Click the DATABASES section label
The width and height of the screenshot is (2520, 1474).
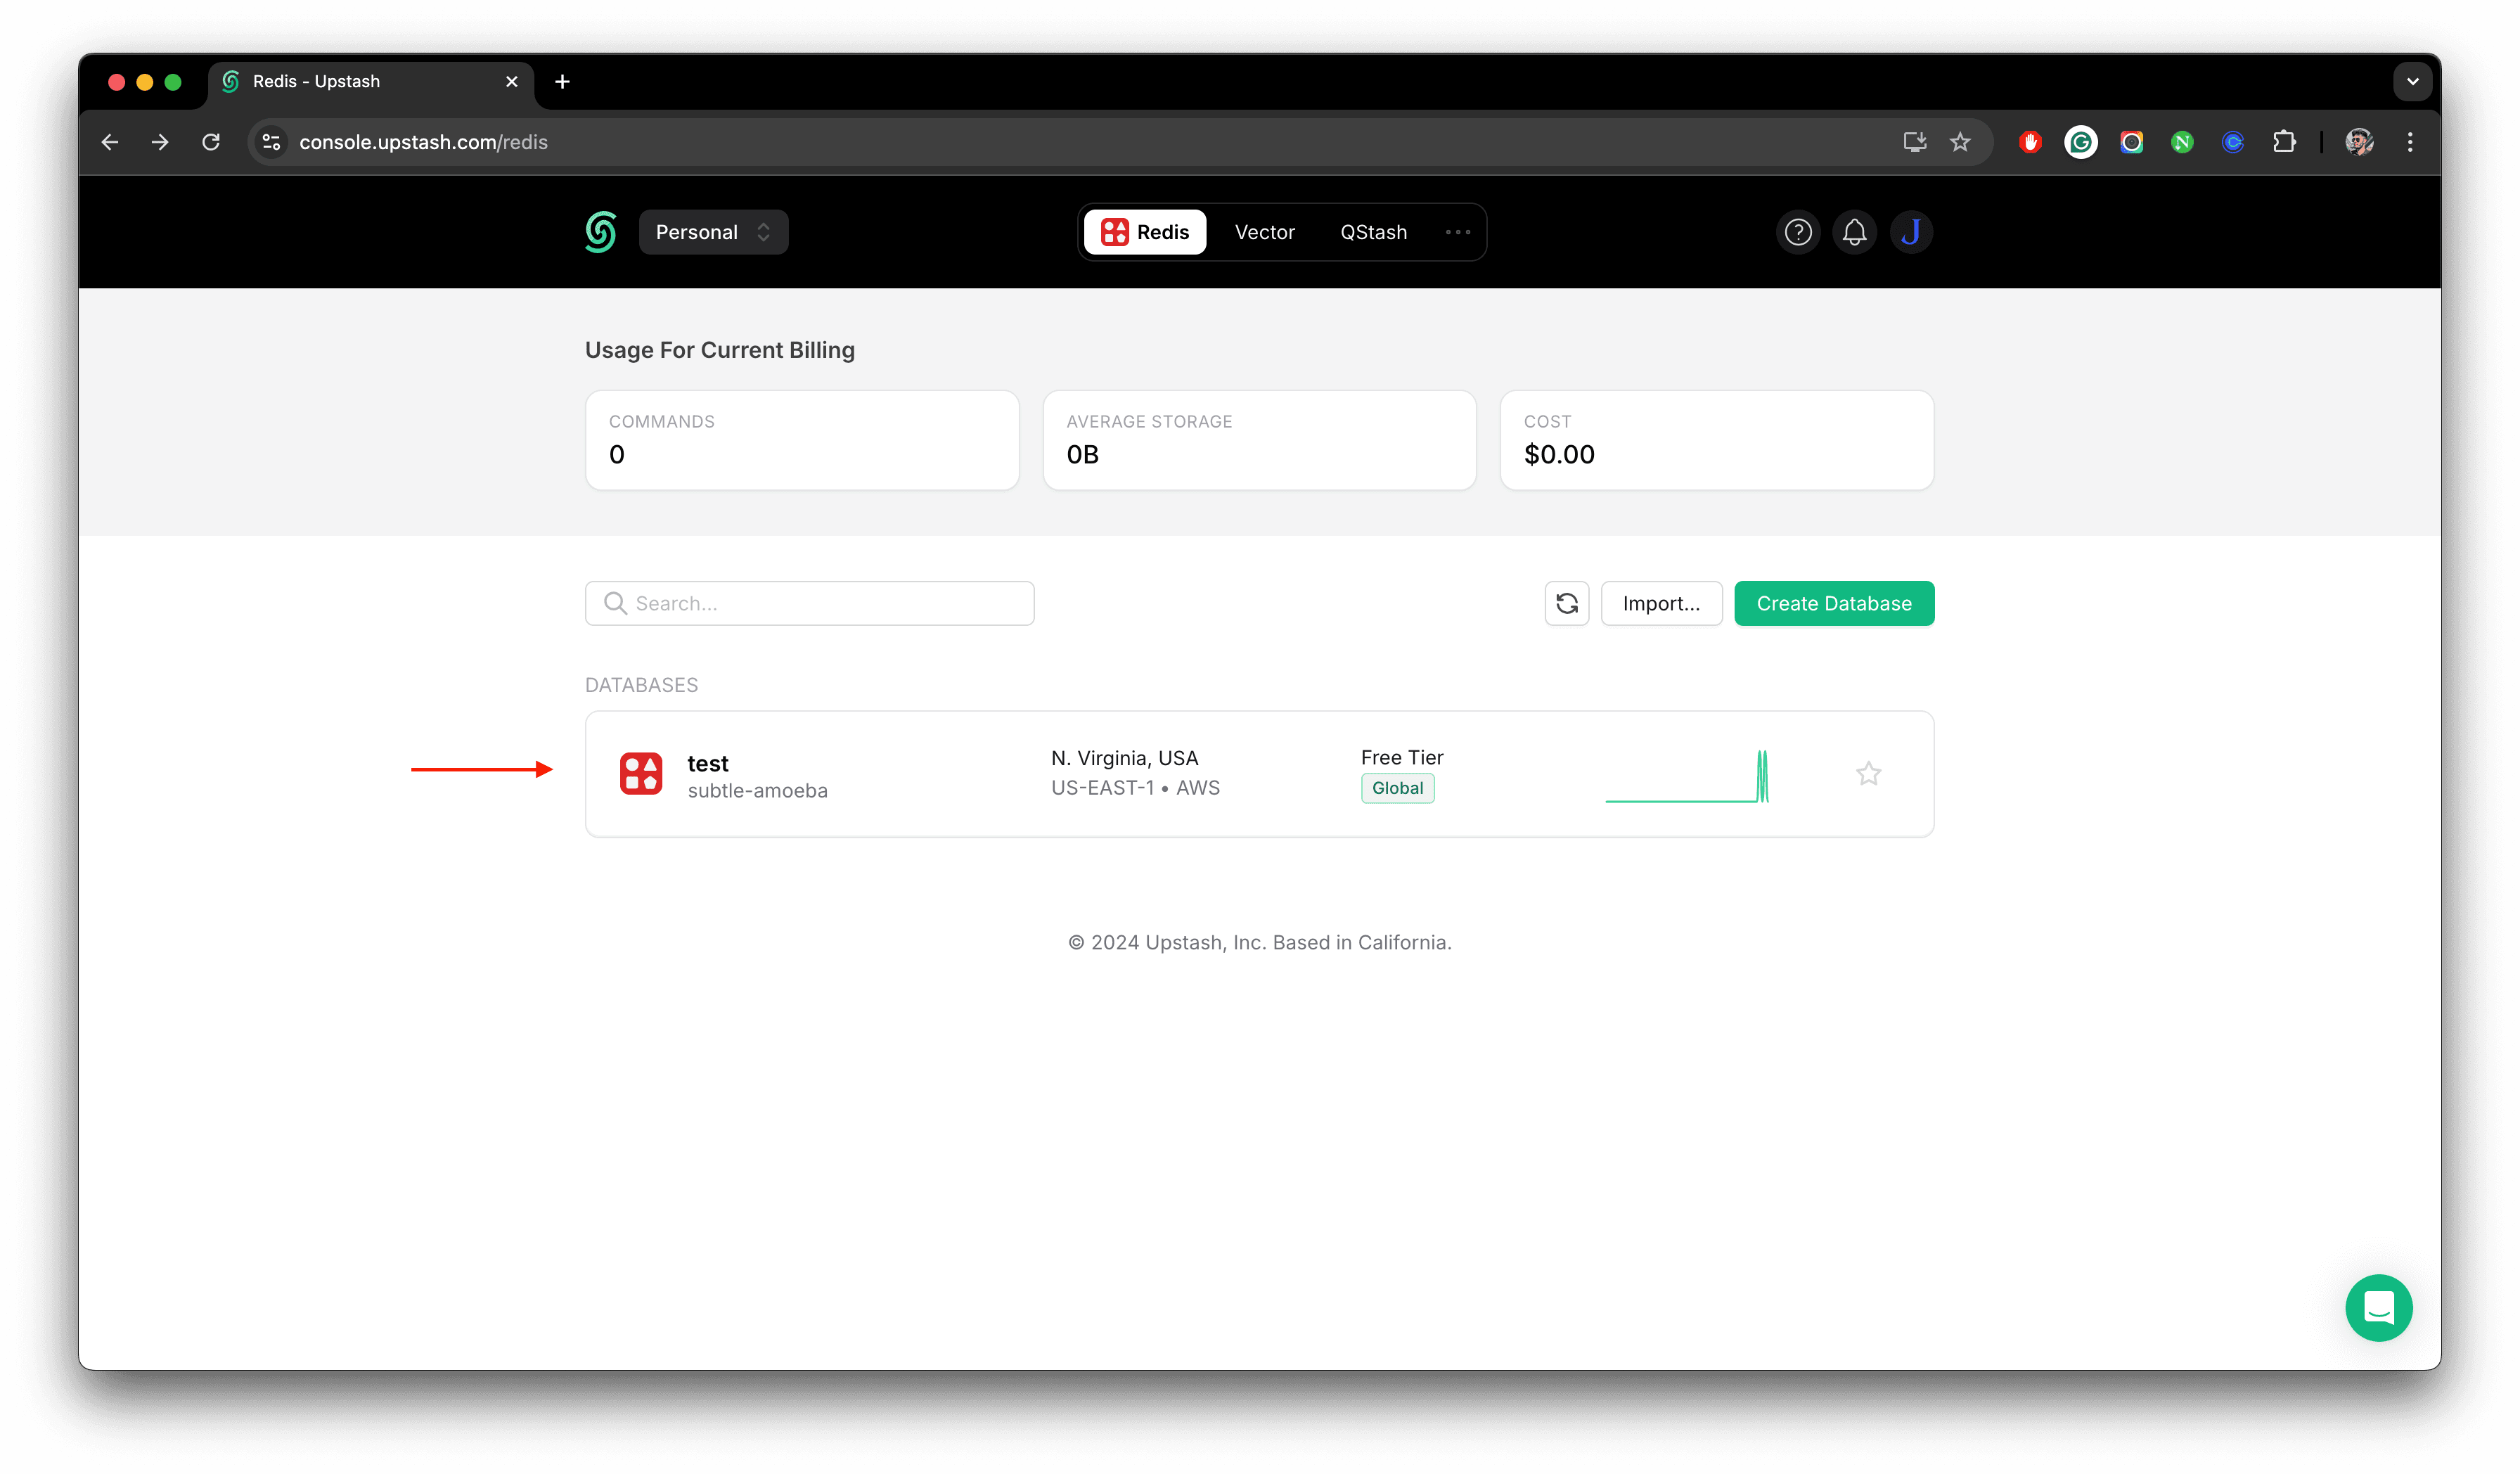coord(641,685)
